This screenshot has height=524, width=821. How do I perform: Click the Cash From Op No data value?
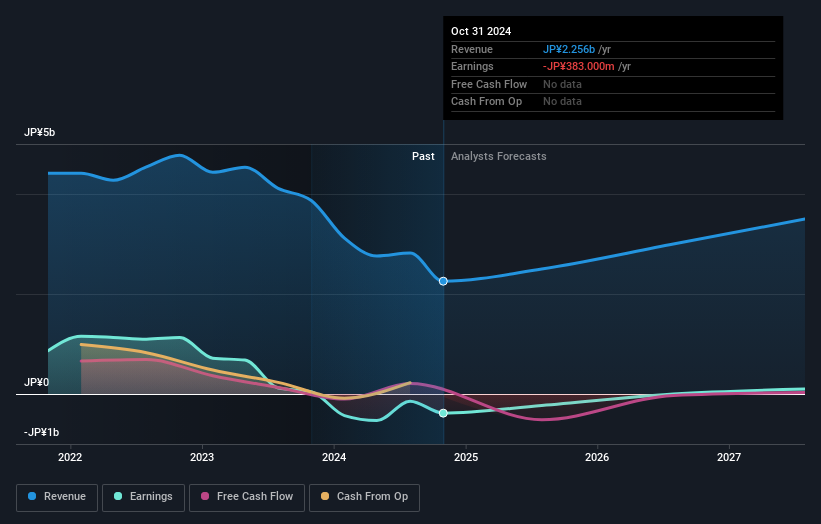point(562,102)
